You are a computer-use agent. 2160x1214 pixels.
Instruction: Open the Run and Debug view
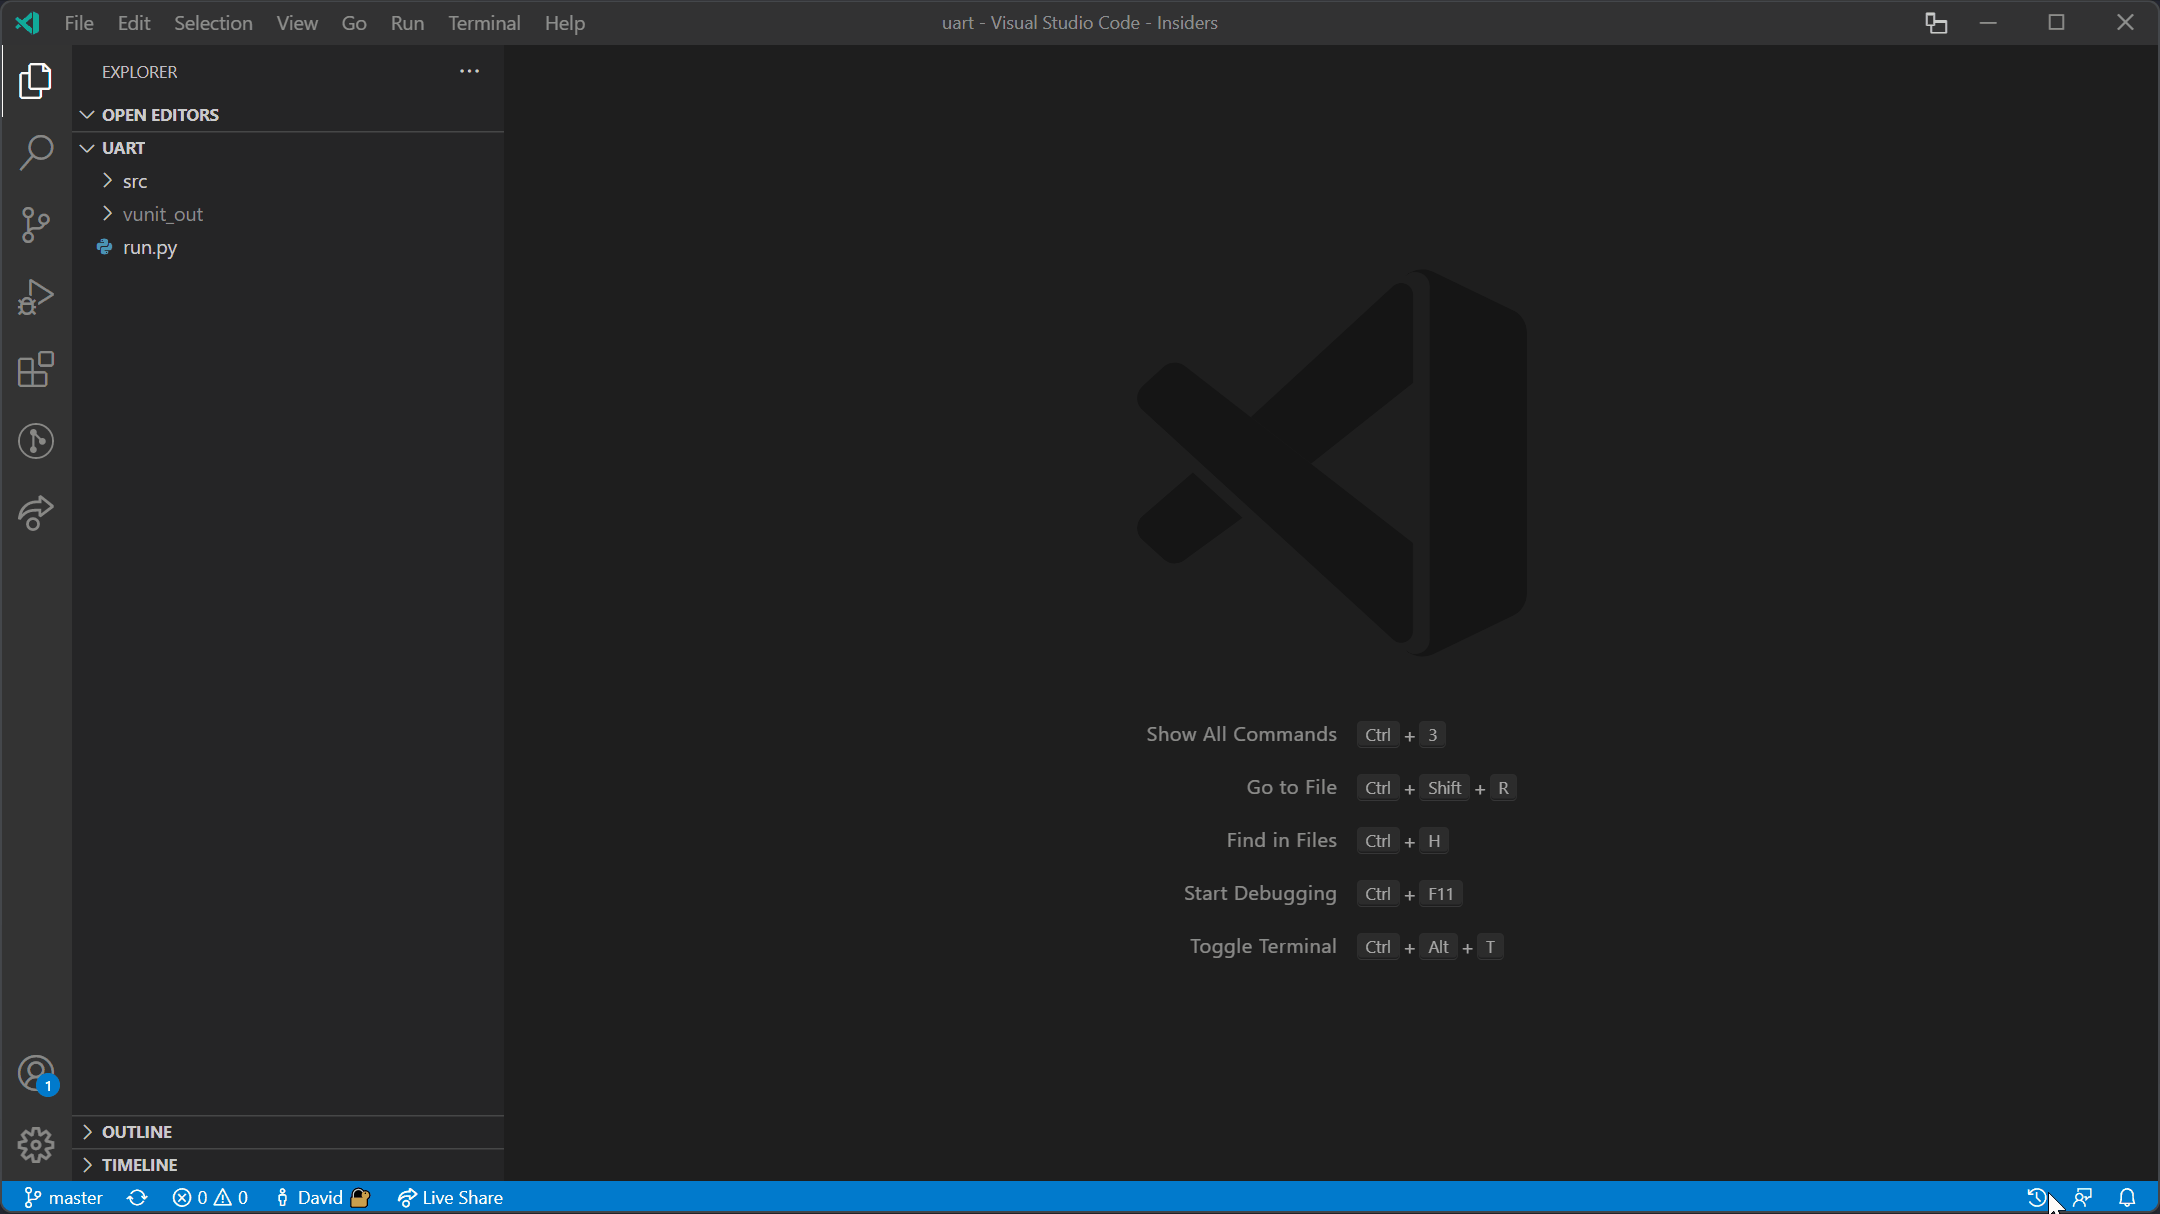(x=36, y=297)
